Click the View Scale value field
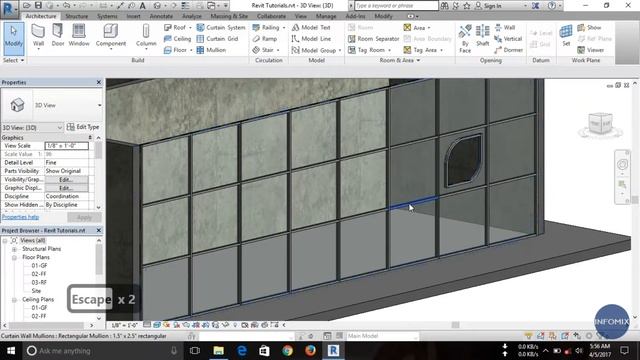This screenshot has width=640, height=360. pos(67,146)
